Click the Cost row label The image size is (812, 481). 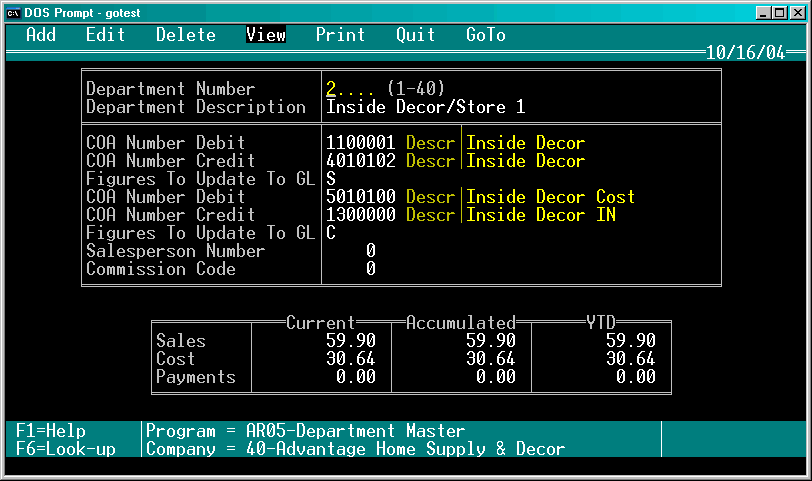[176, 359]
